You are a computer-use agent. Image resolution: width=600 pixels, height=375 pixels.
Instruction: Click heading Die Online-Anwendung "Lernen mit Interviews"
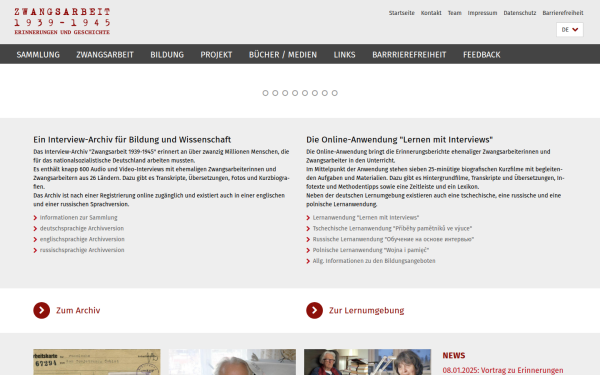click(x=399, y=140)
